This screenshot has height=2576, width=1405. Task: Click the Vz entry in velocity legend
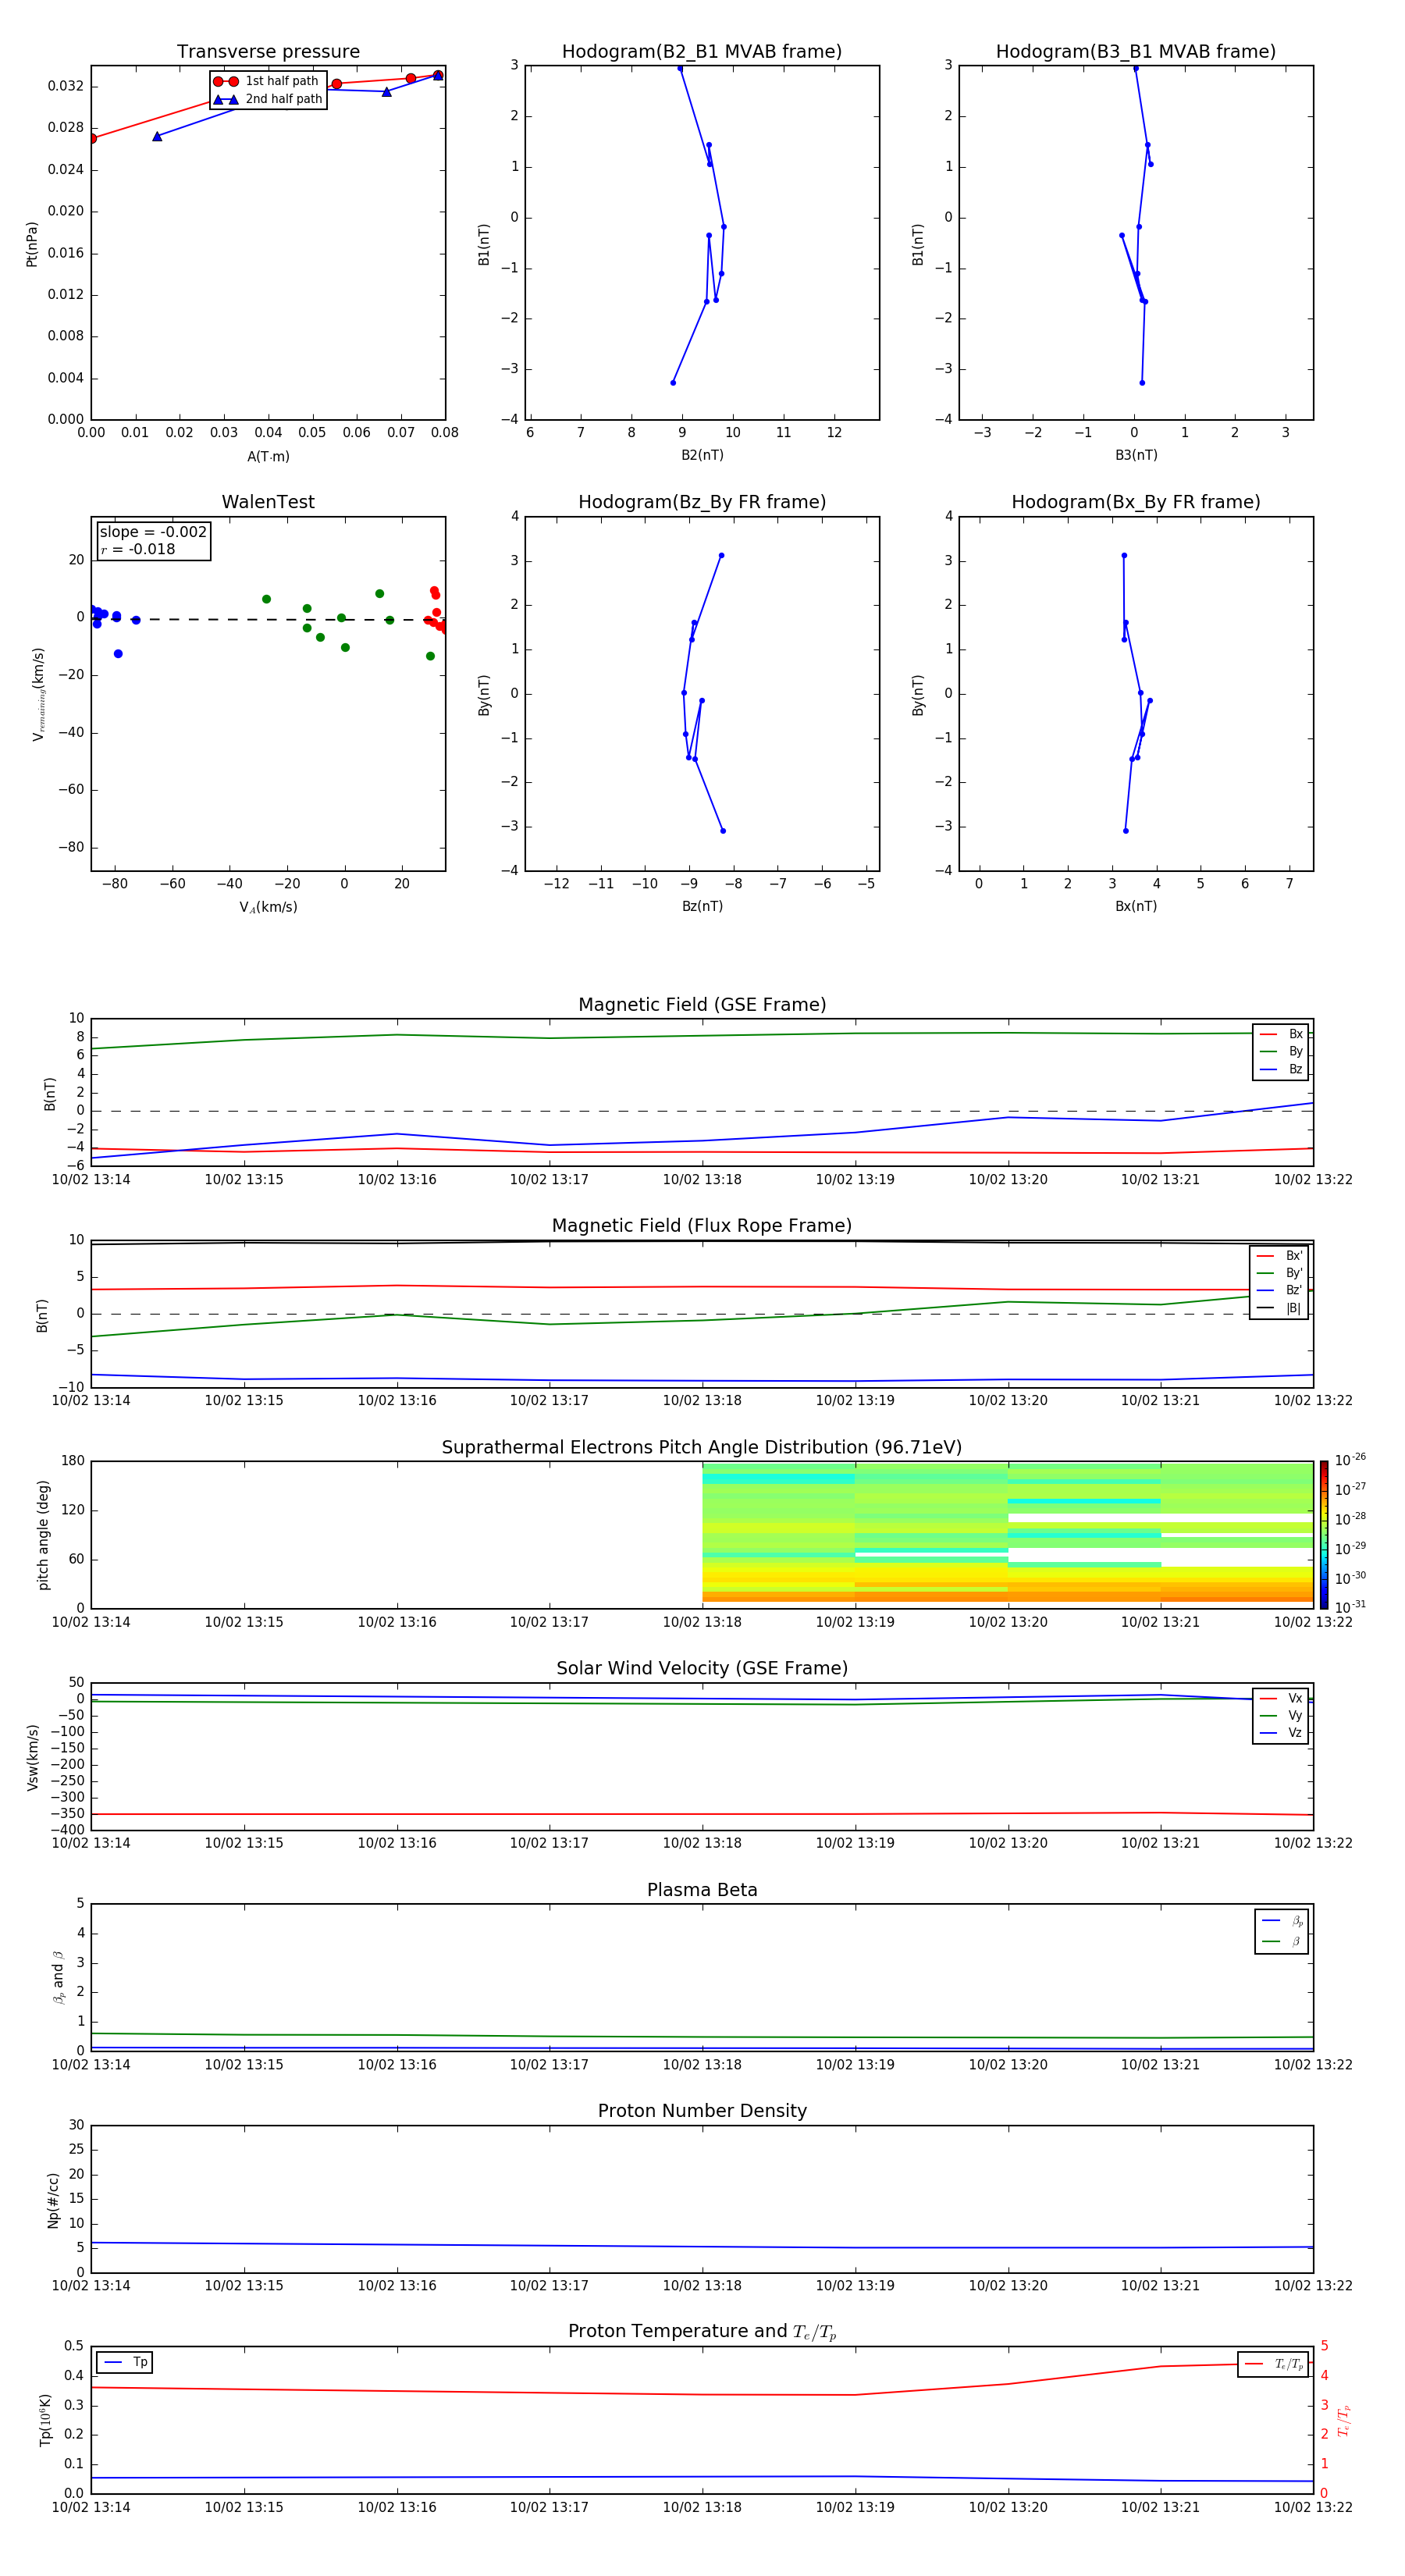point(1281,1732)
